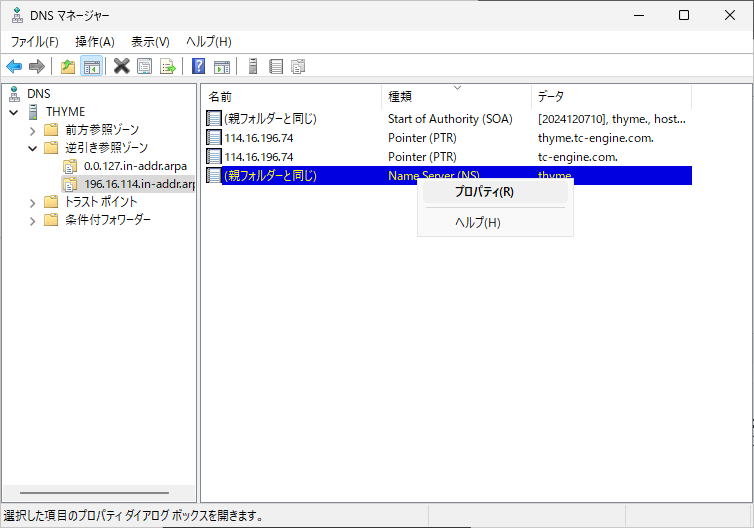The width and height of the screenshot is (754, 528).
Task: Select the 条件付フォワーダー label
Action: coord(108,220)
